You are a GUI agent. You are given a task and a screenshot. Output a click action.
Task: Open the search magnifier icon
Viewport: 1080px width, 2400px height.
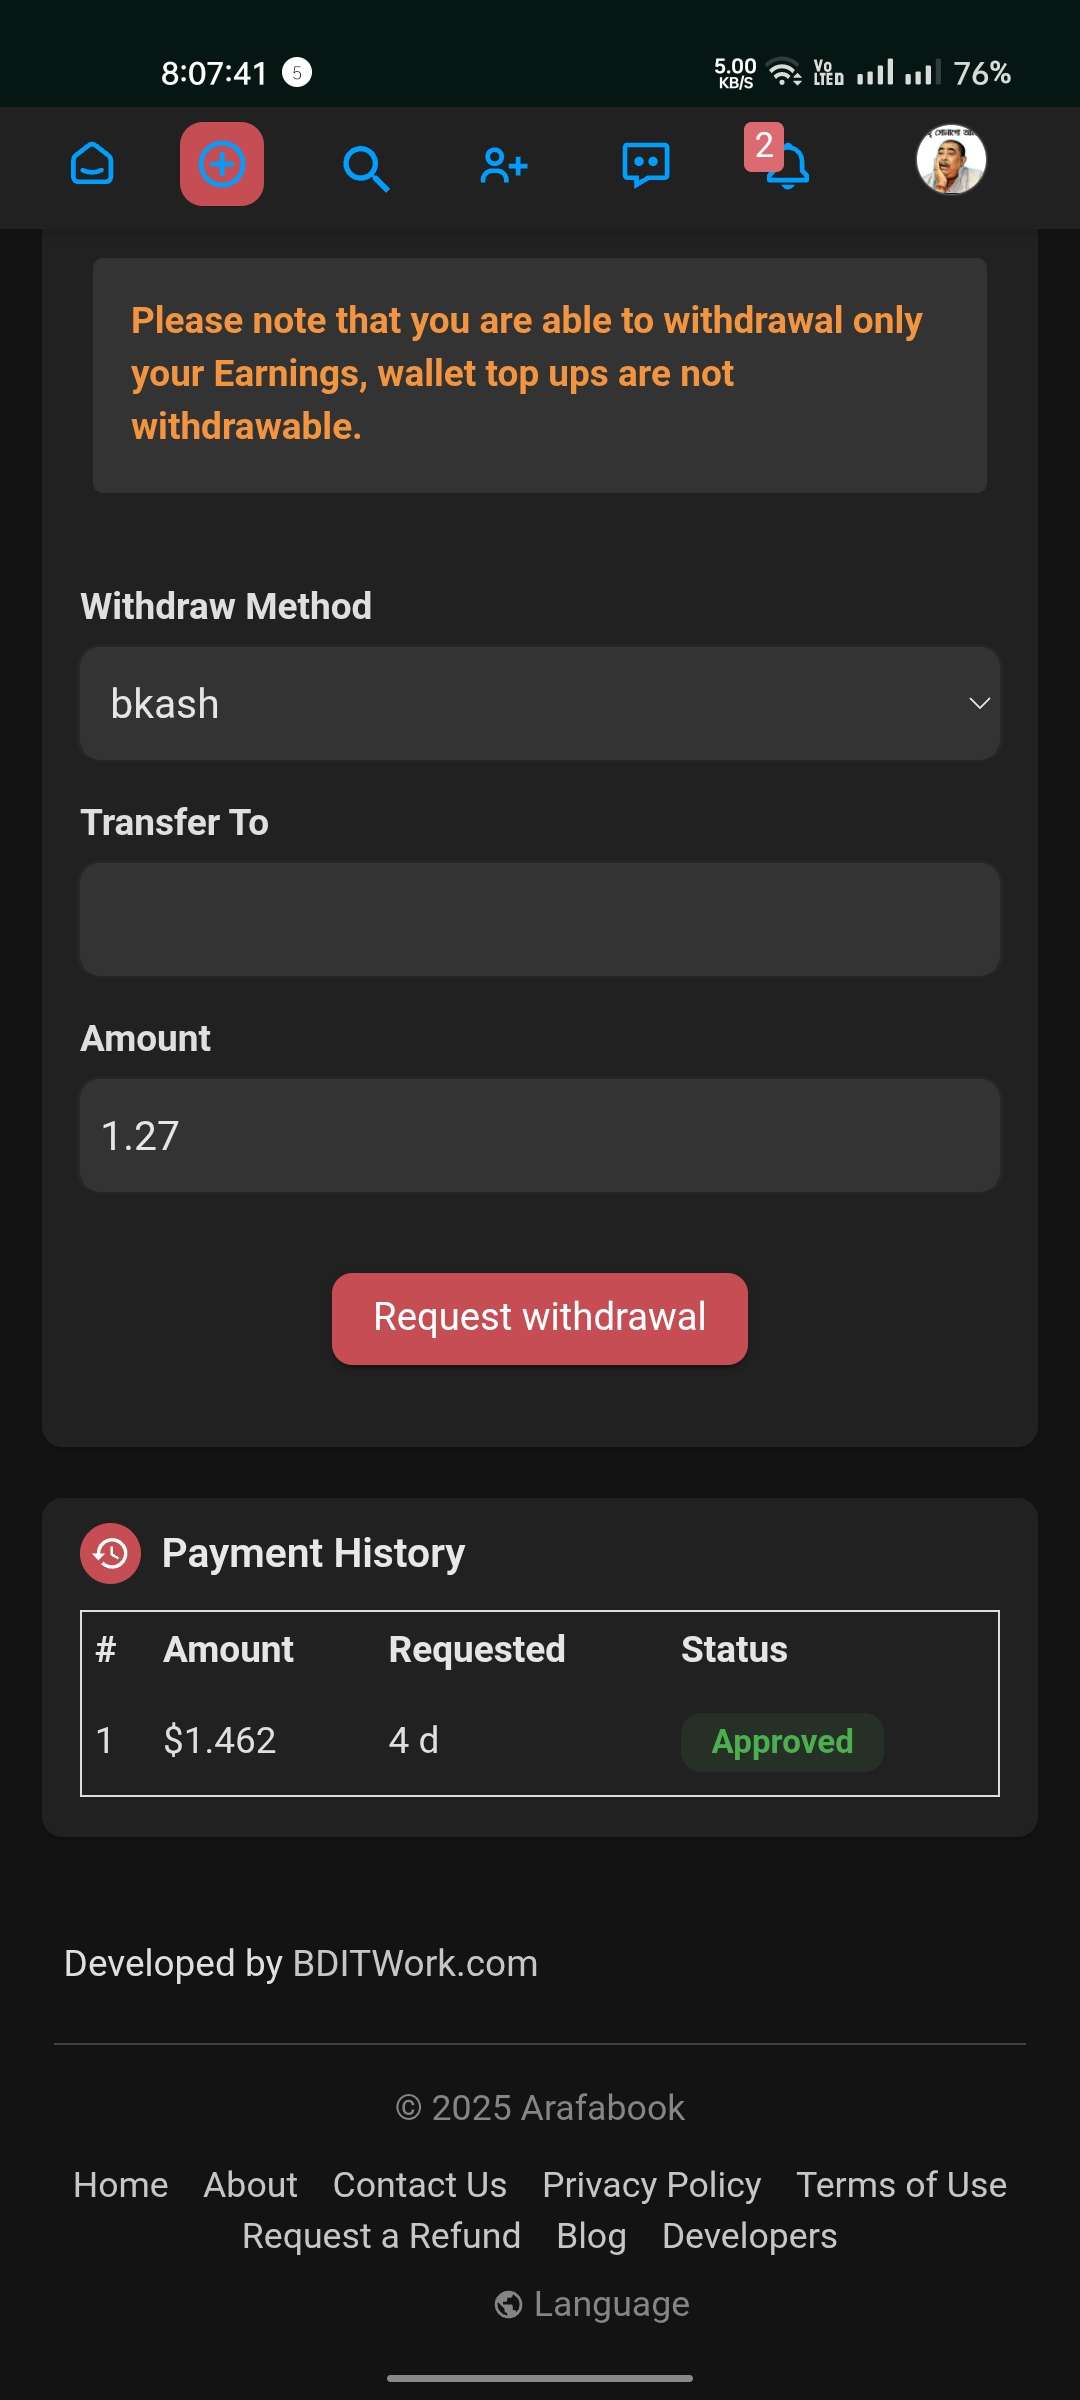tap(365, 167)
